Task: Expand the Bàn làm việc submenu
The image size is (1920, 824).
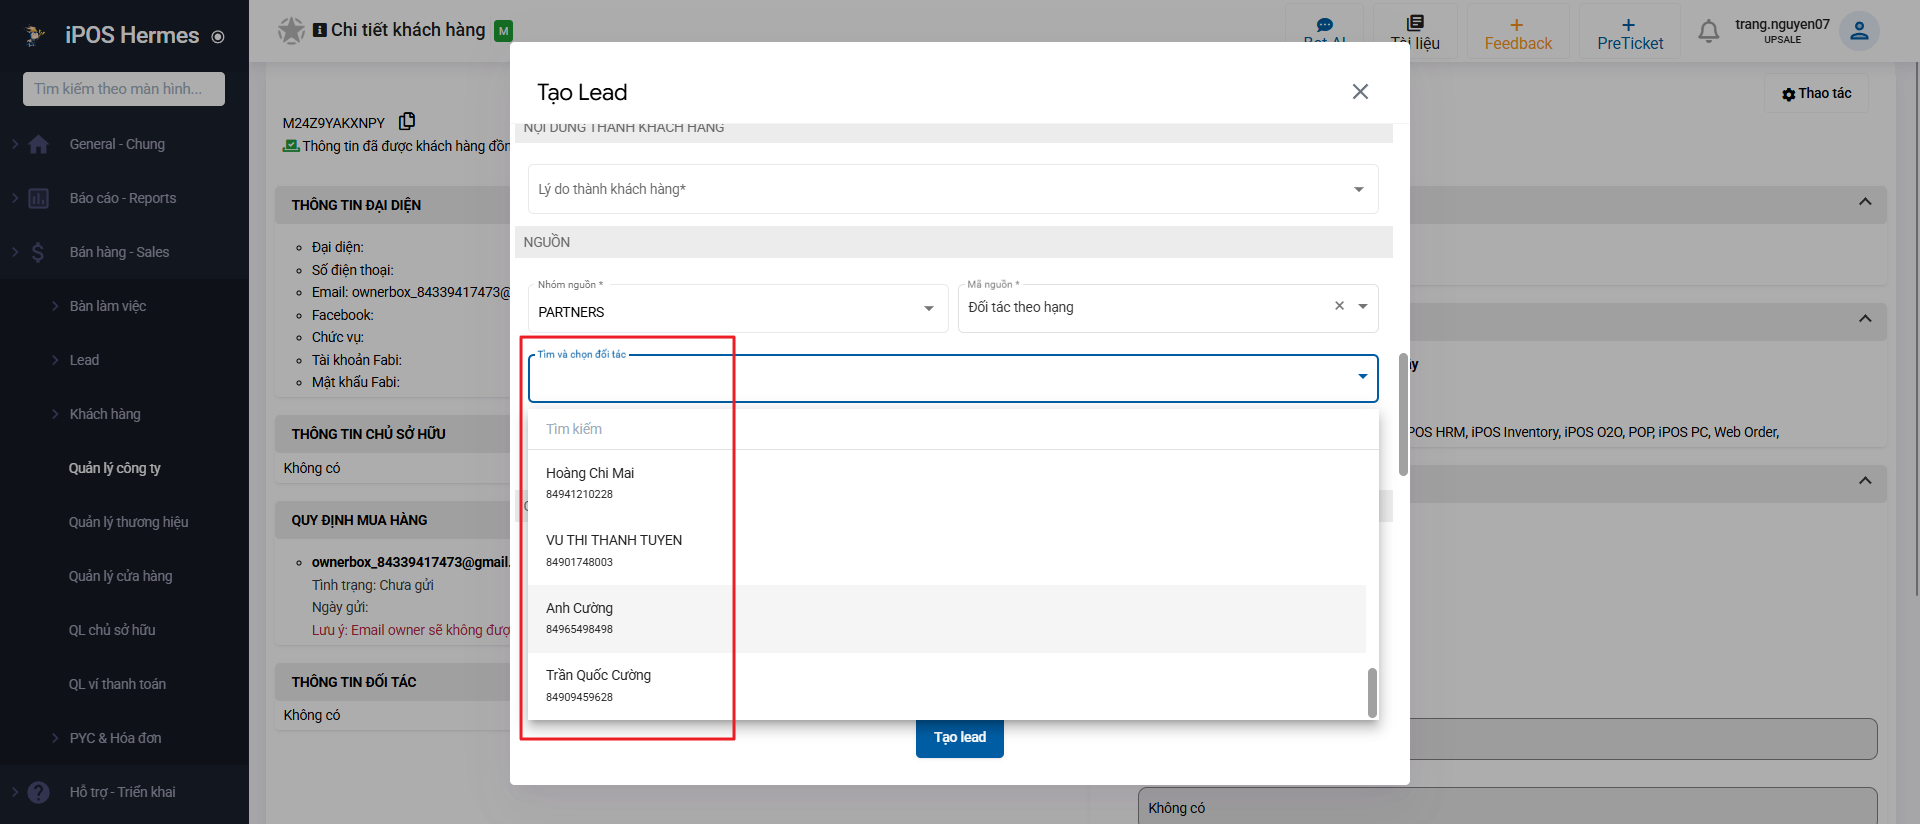Action: coord(108,306)
